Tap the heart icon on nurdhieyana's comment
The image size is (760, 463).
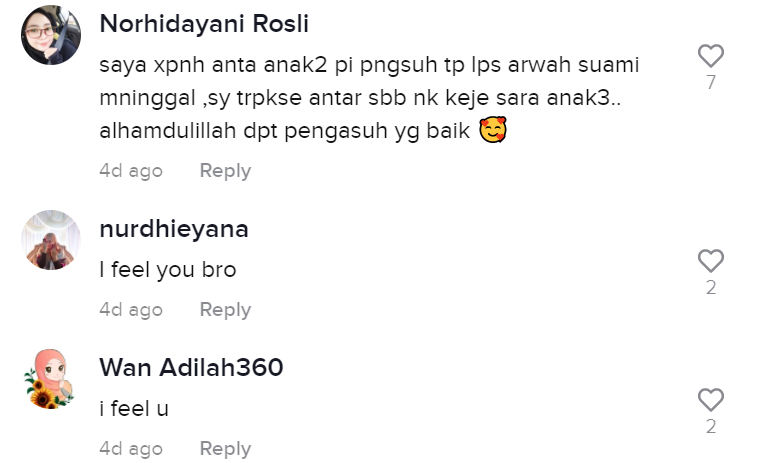click(x=711, y=261)
